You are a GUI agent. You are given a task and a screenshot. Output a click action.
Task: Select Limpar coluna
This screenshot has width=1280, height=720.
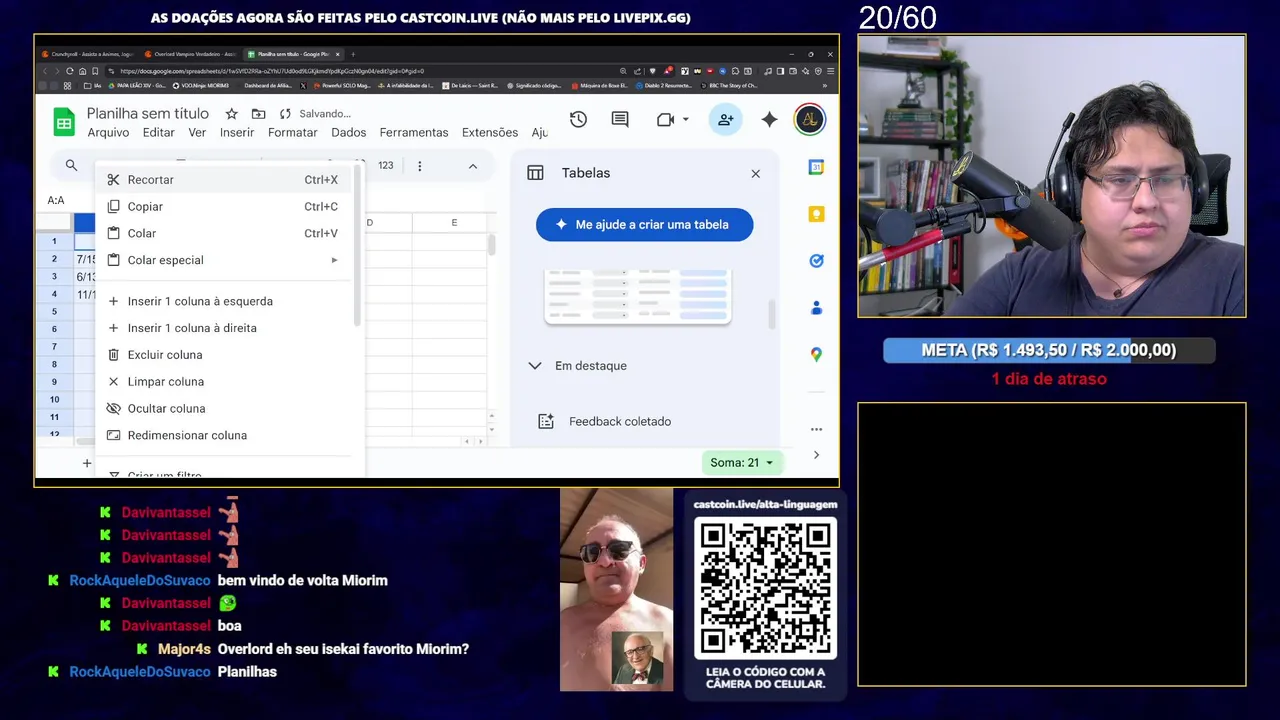click(x=224, y=382)
